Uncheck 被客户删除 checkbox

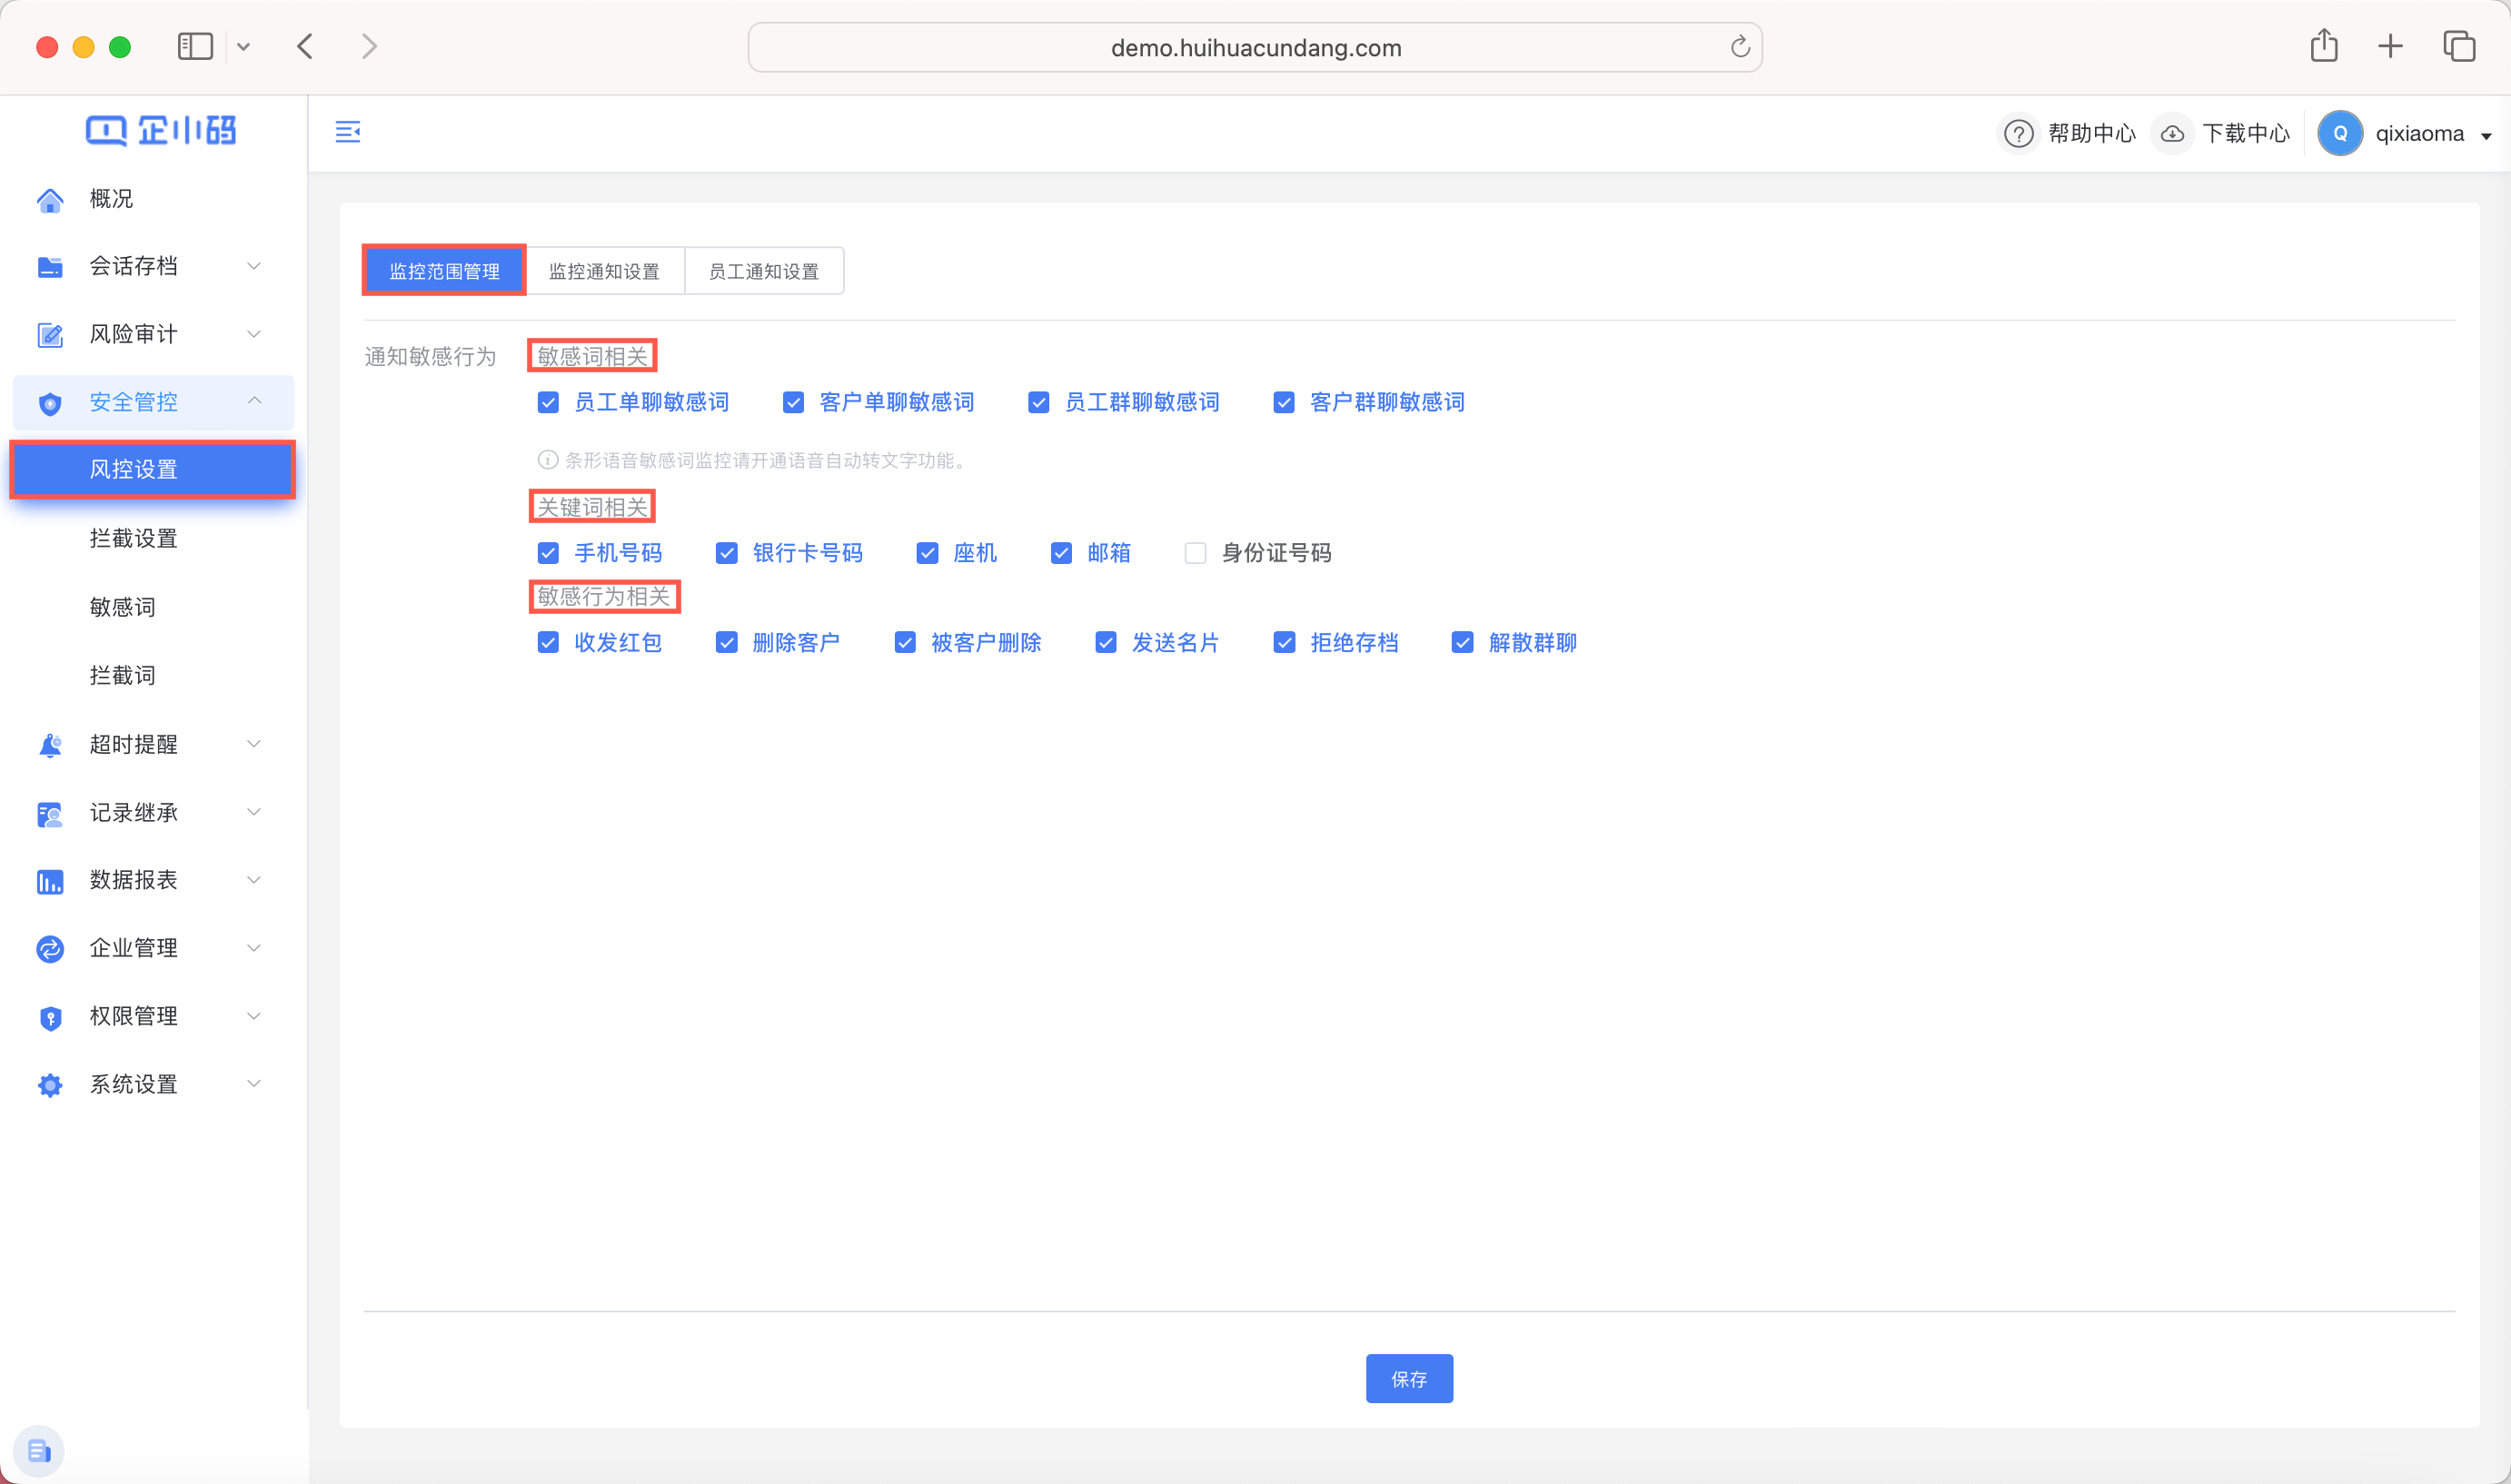point(905,642)
